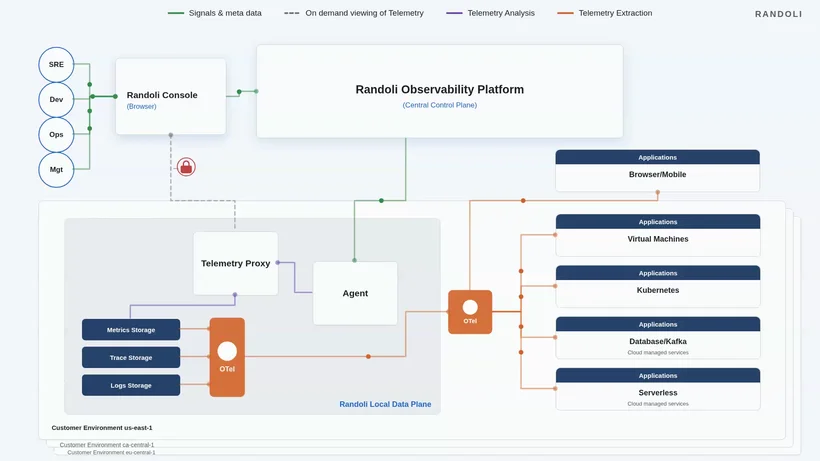The image size is (820, 461).
Task: Click the RANDOLI logo text
Action: point(778,14)
